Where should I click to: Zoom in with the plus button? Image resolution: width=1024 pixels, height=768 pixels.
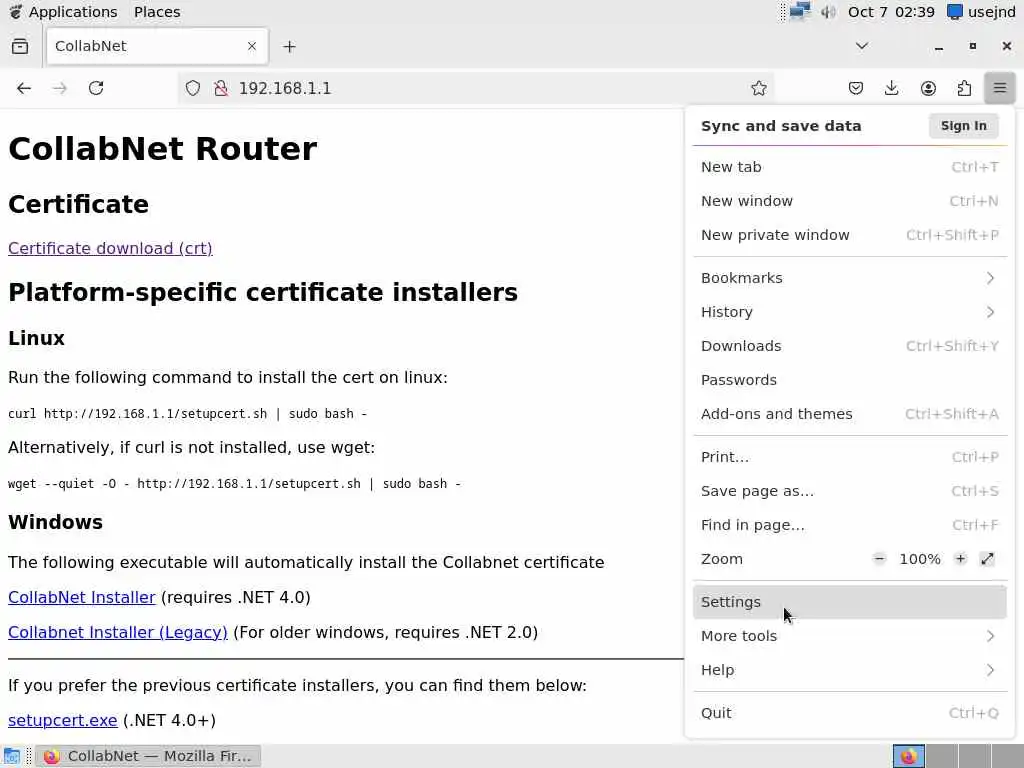(960, 559)
